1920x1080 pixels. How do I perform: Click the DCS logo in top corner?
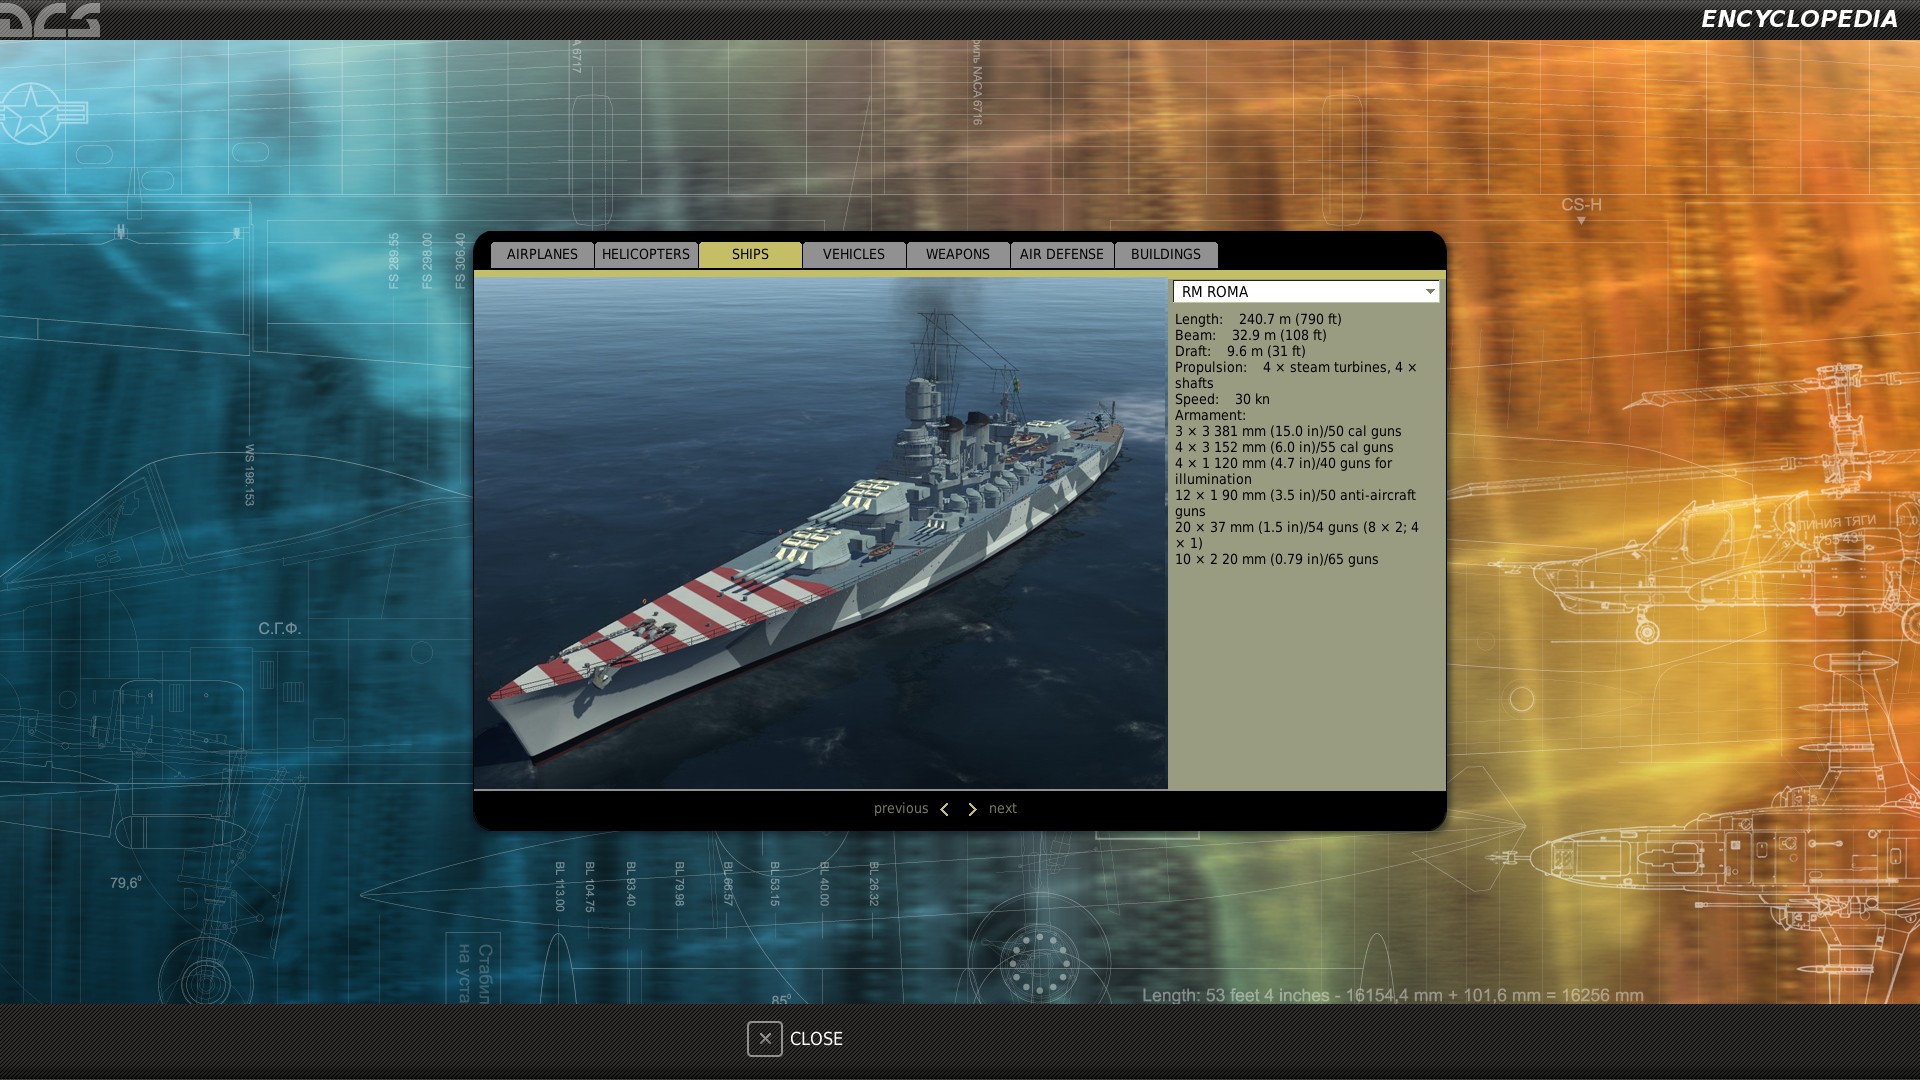click(x=50, y=19)
